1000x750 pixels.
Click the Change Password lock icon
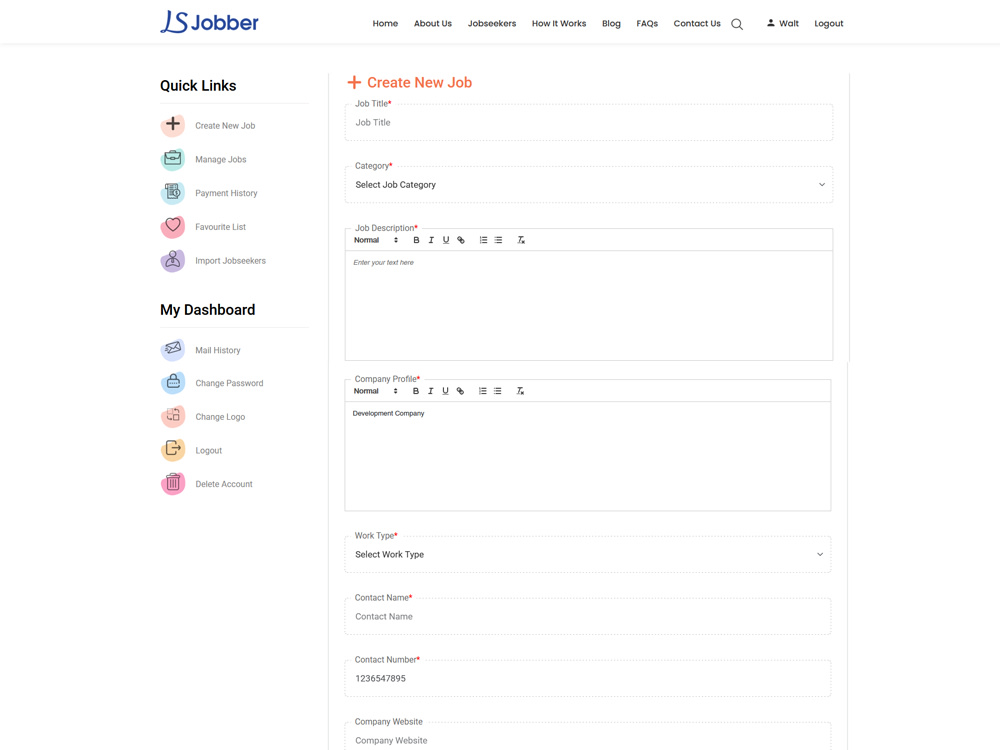tap(173, 383)
